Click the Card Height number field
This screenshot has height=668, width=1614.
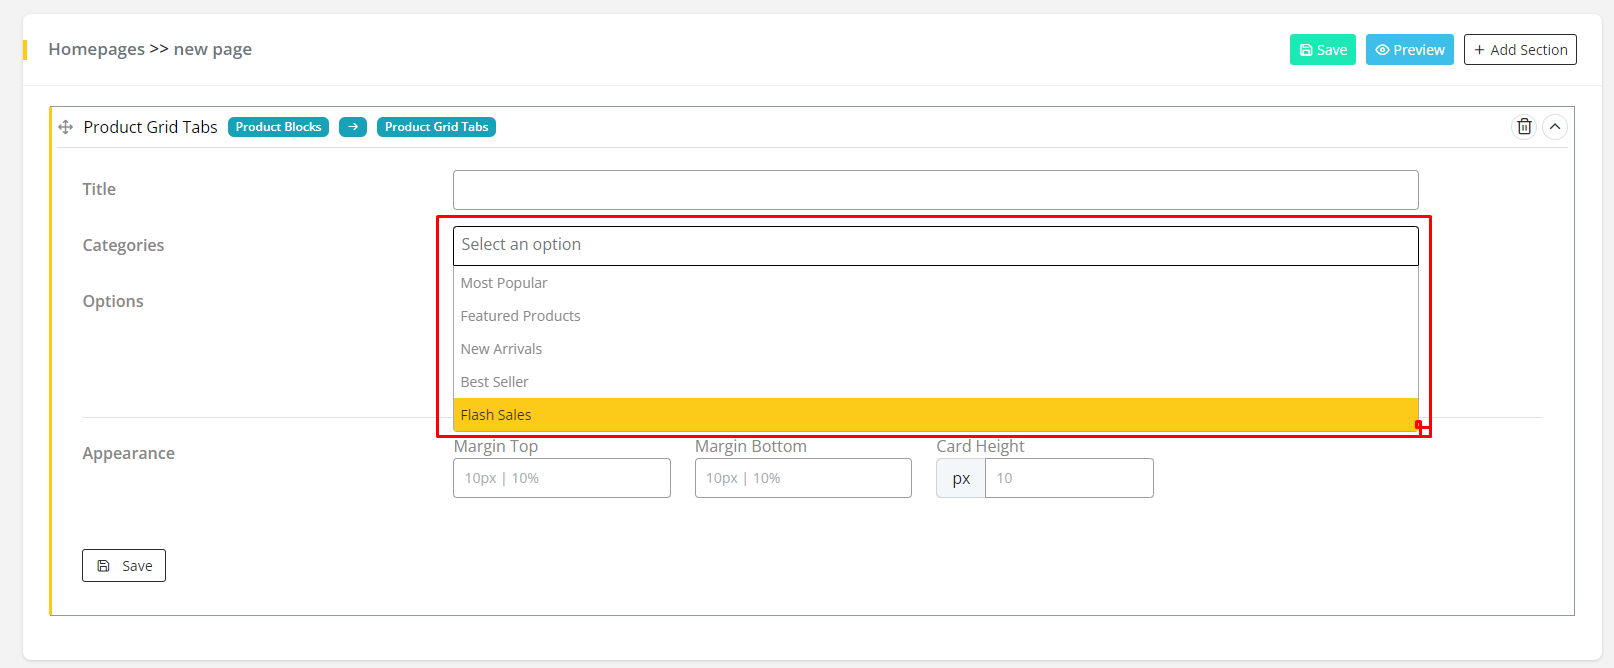pos(1068,478)
